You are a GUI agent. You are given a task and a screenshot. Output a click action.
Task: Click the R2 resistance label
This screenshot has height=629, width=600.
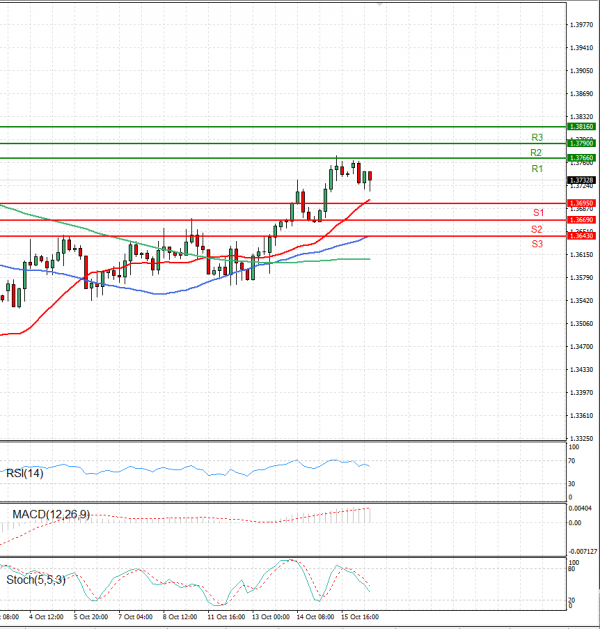pyautogui.click(x=536, y=153)
